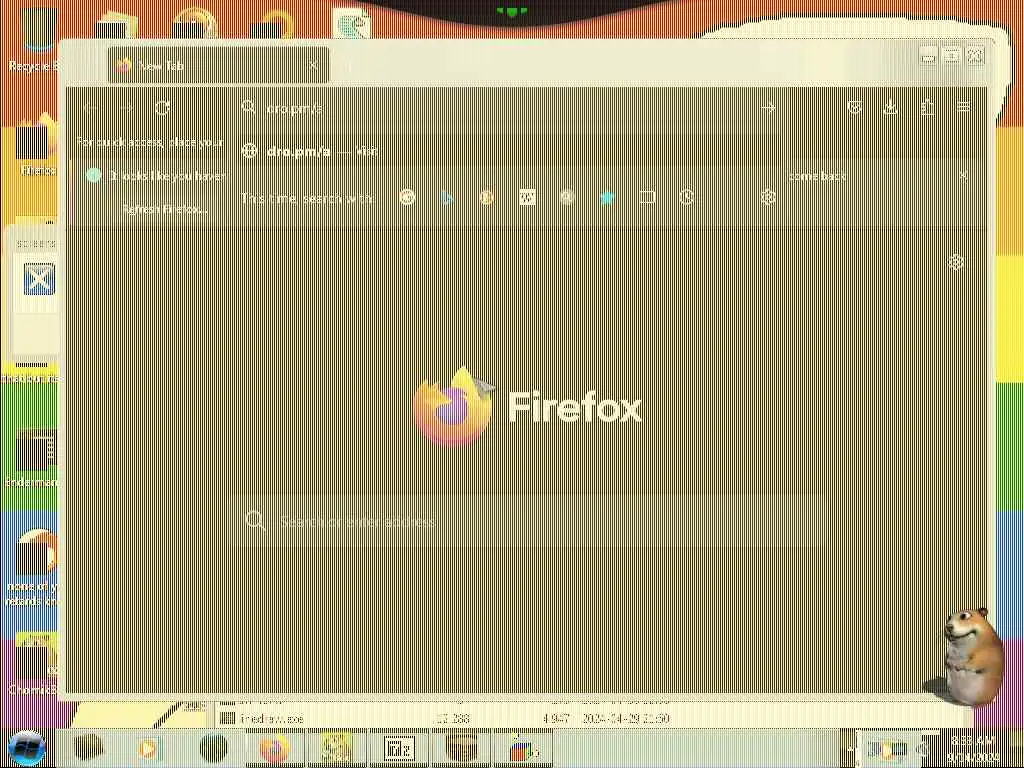
Task: Select the dro.pm/a visit suggestion
Action: tap(509, 152)
